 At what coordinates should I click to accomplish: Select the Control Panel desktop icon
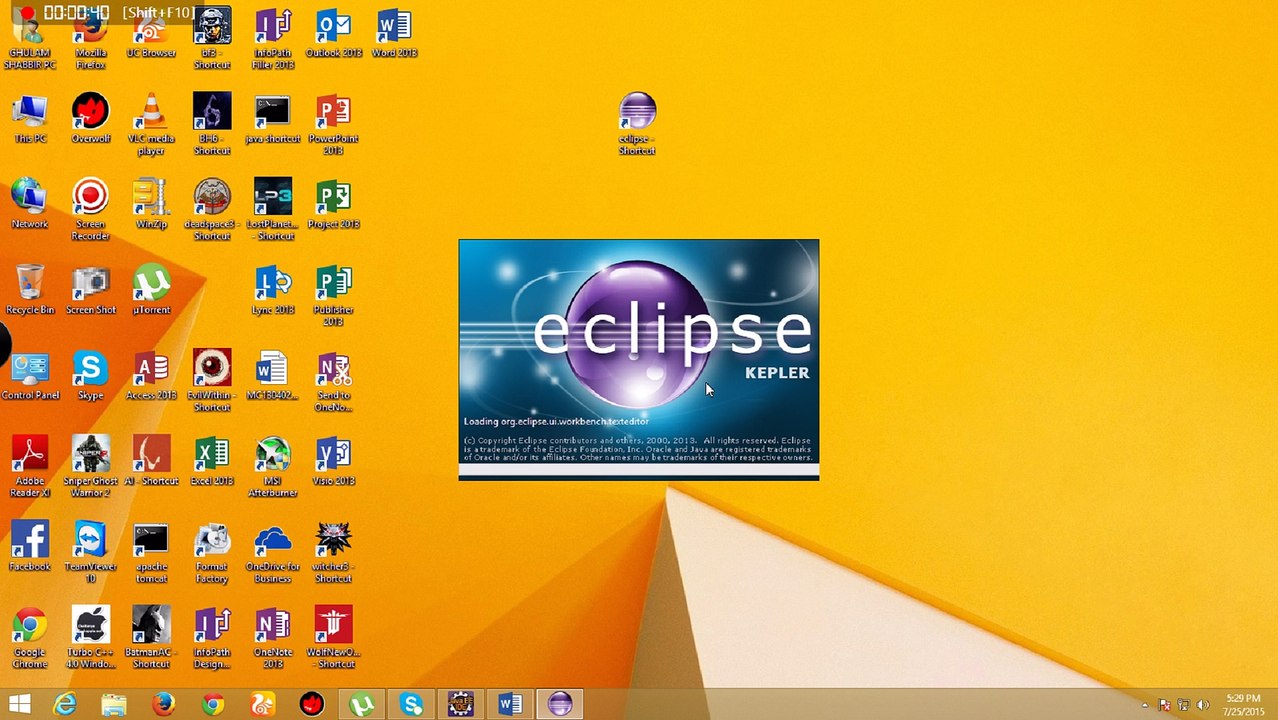click(30, 375)
